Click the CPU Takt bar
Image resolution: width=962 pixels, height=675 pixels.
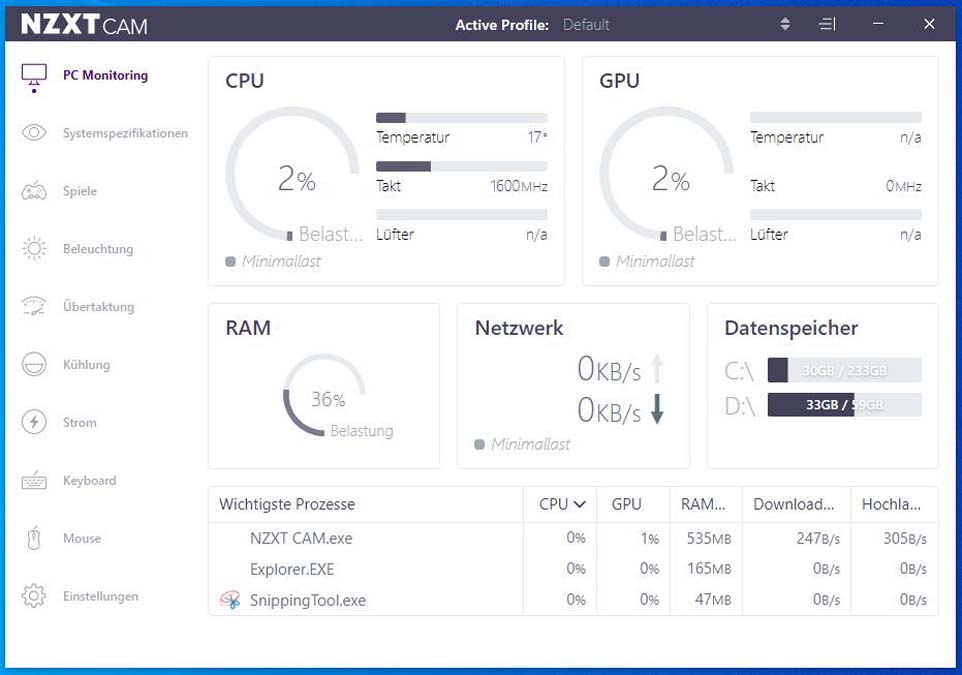(x=461, y=166)
